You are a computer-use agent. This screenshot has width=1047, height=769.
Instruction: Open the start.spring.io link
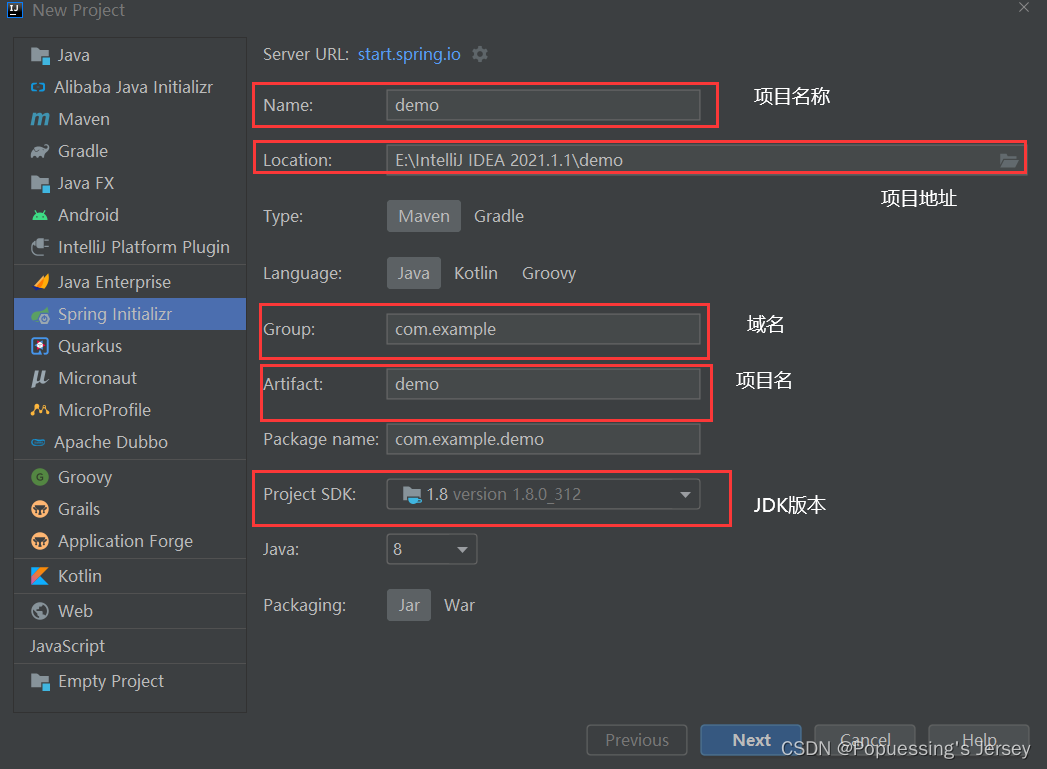409,54
